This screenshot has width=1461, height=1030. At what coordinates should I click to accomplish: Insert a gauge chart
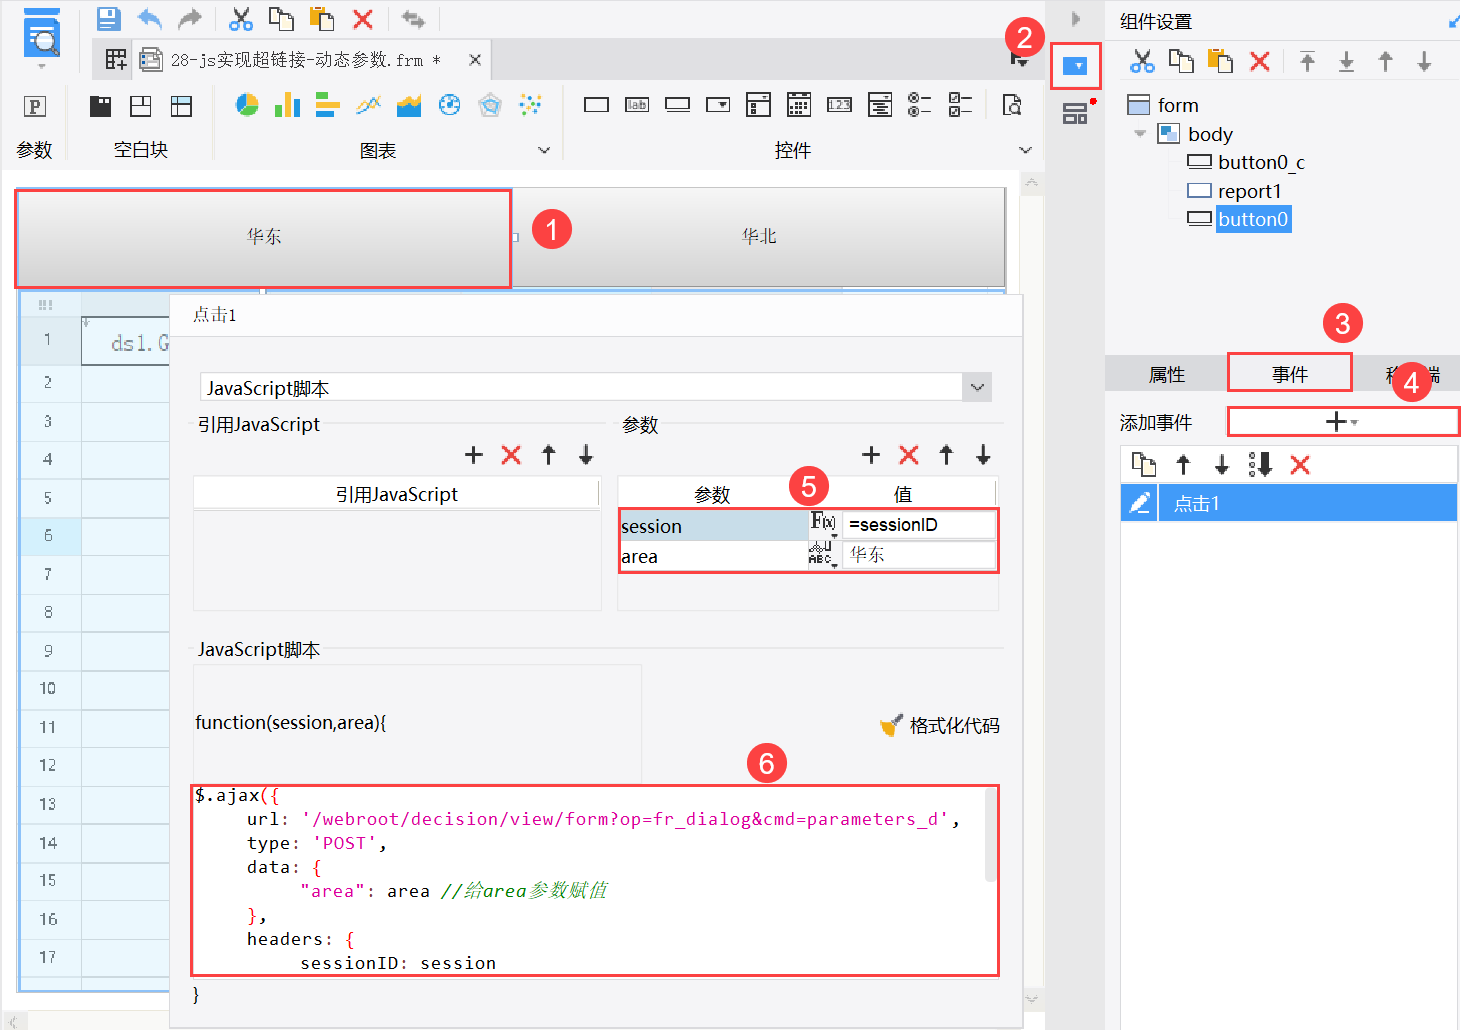(450, 104)
